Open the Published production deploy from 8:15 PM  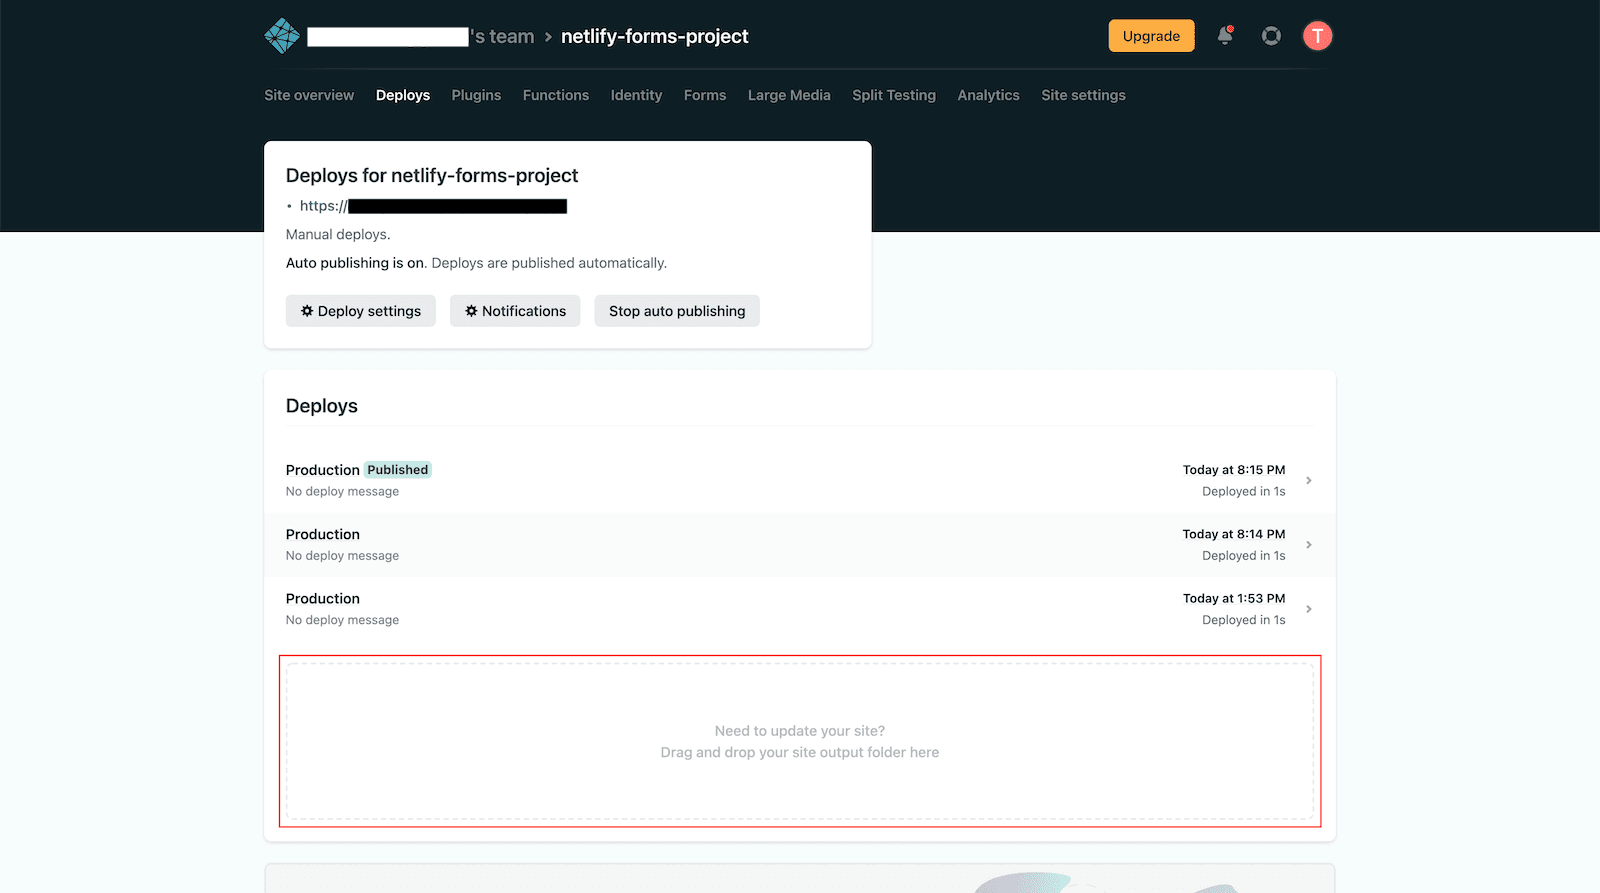click(800, 480)
